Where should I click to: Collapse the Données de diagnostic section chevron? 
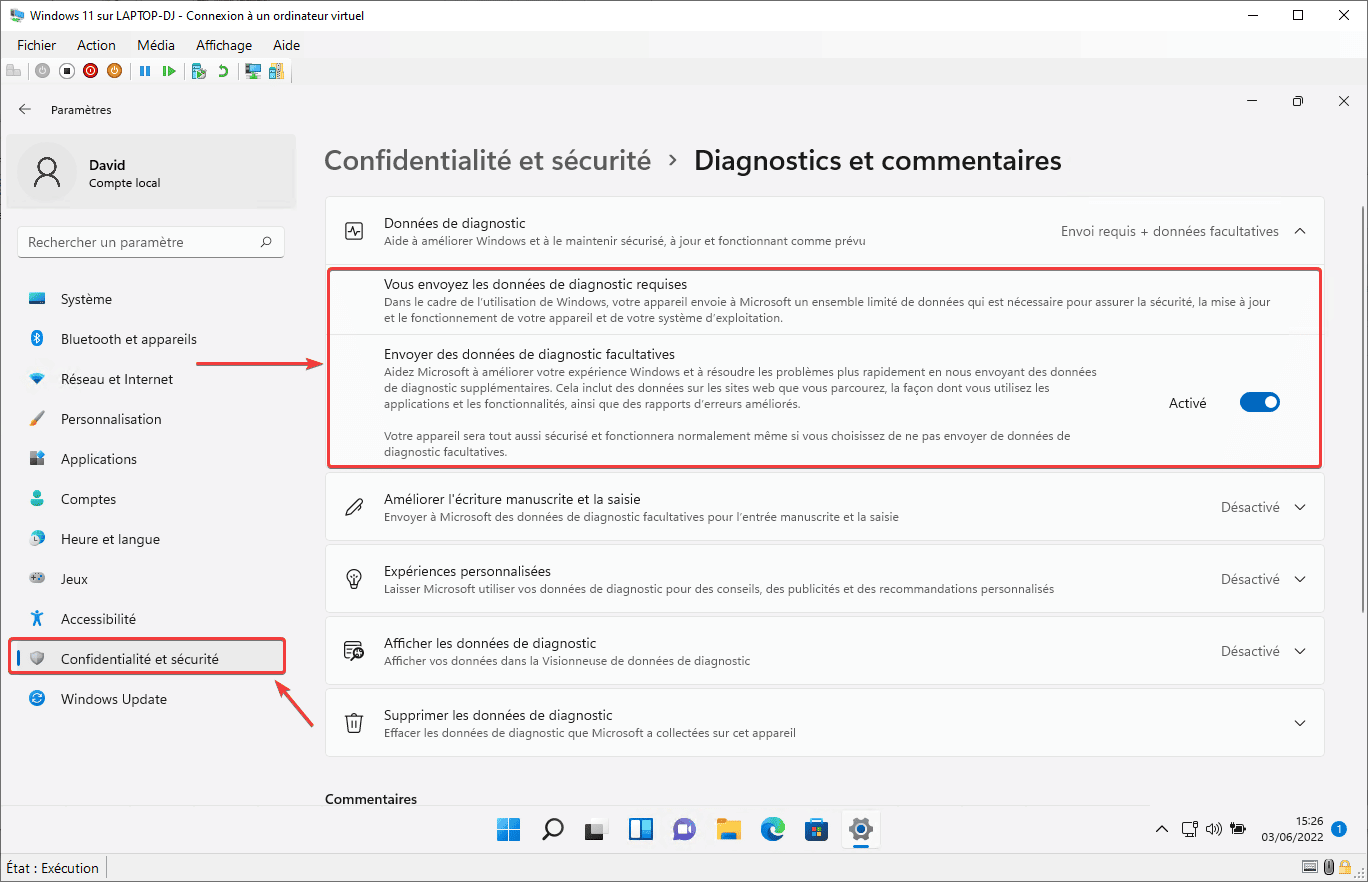point(1299,230)
